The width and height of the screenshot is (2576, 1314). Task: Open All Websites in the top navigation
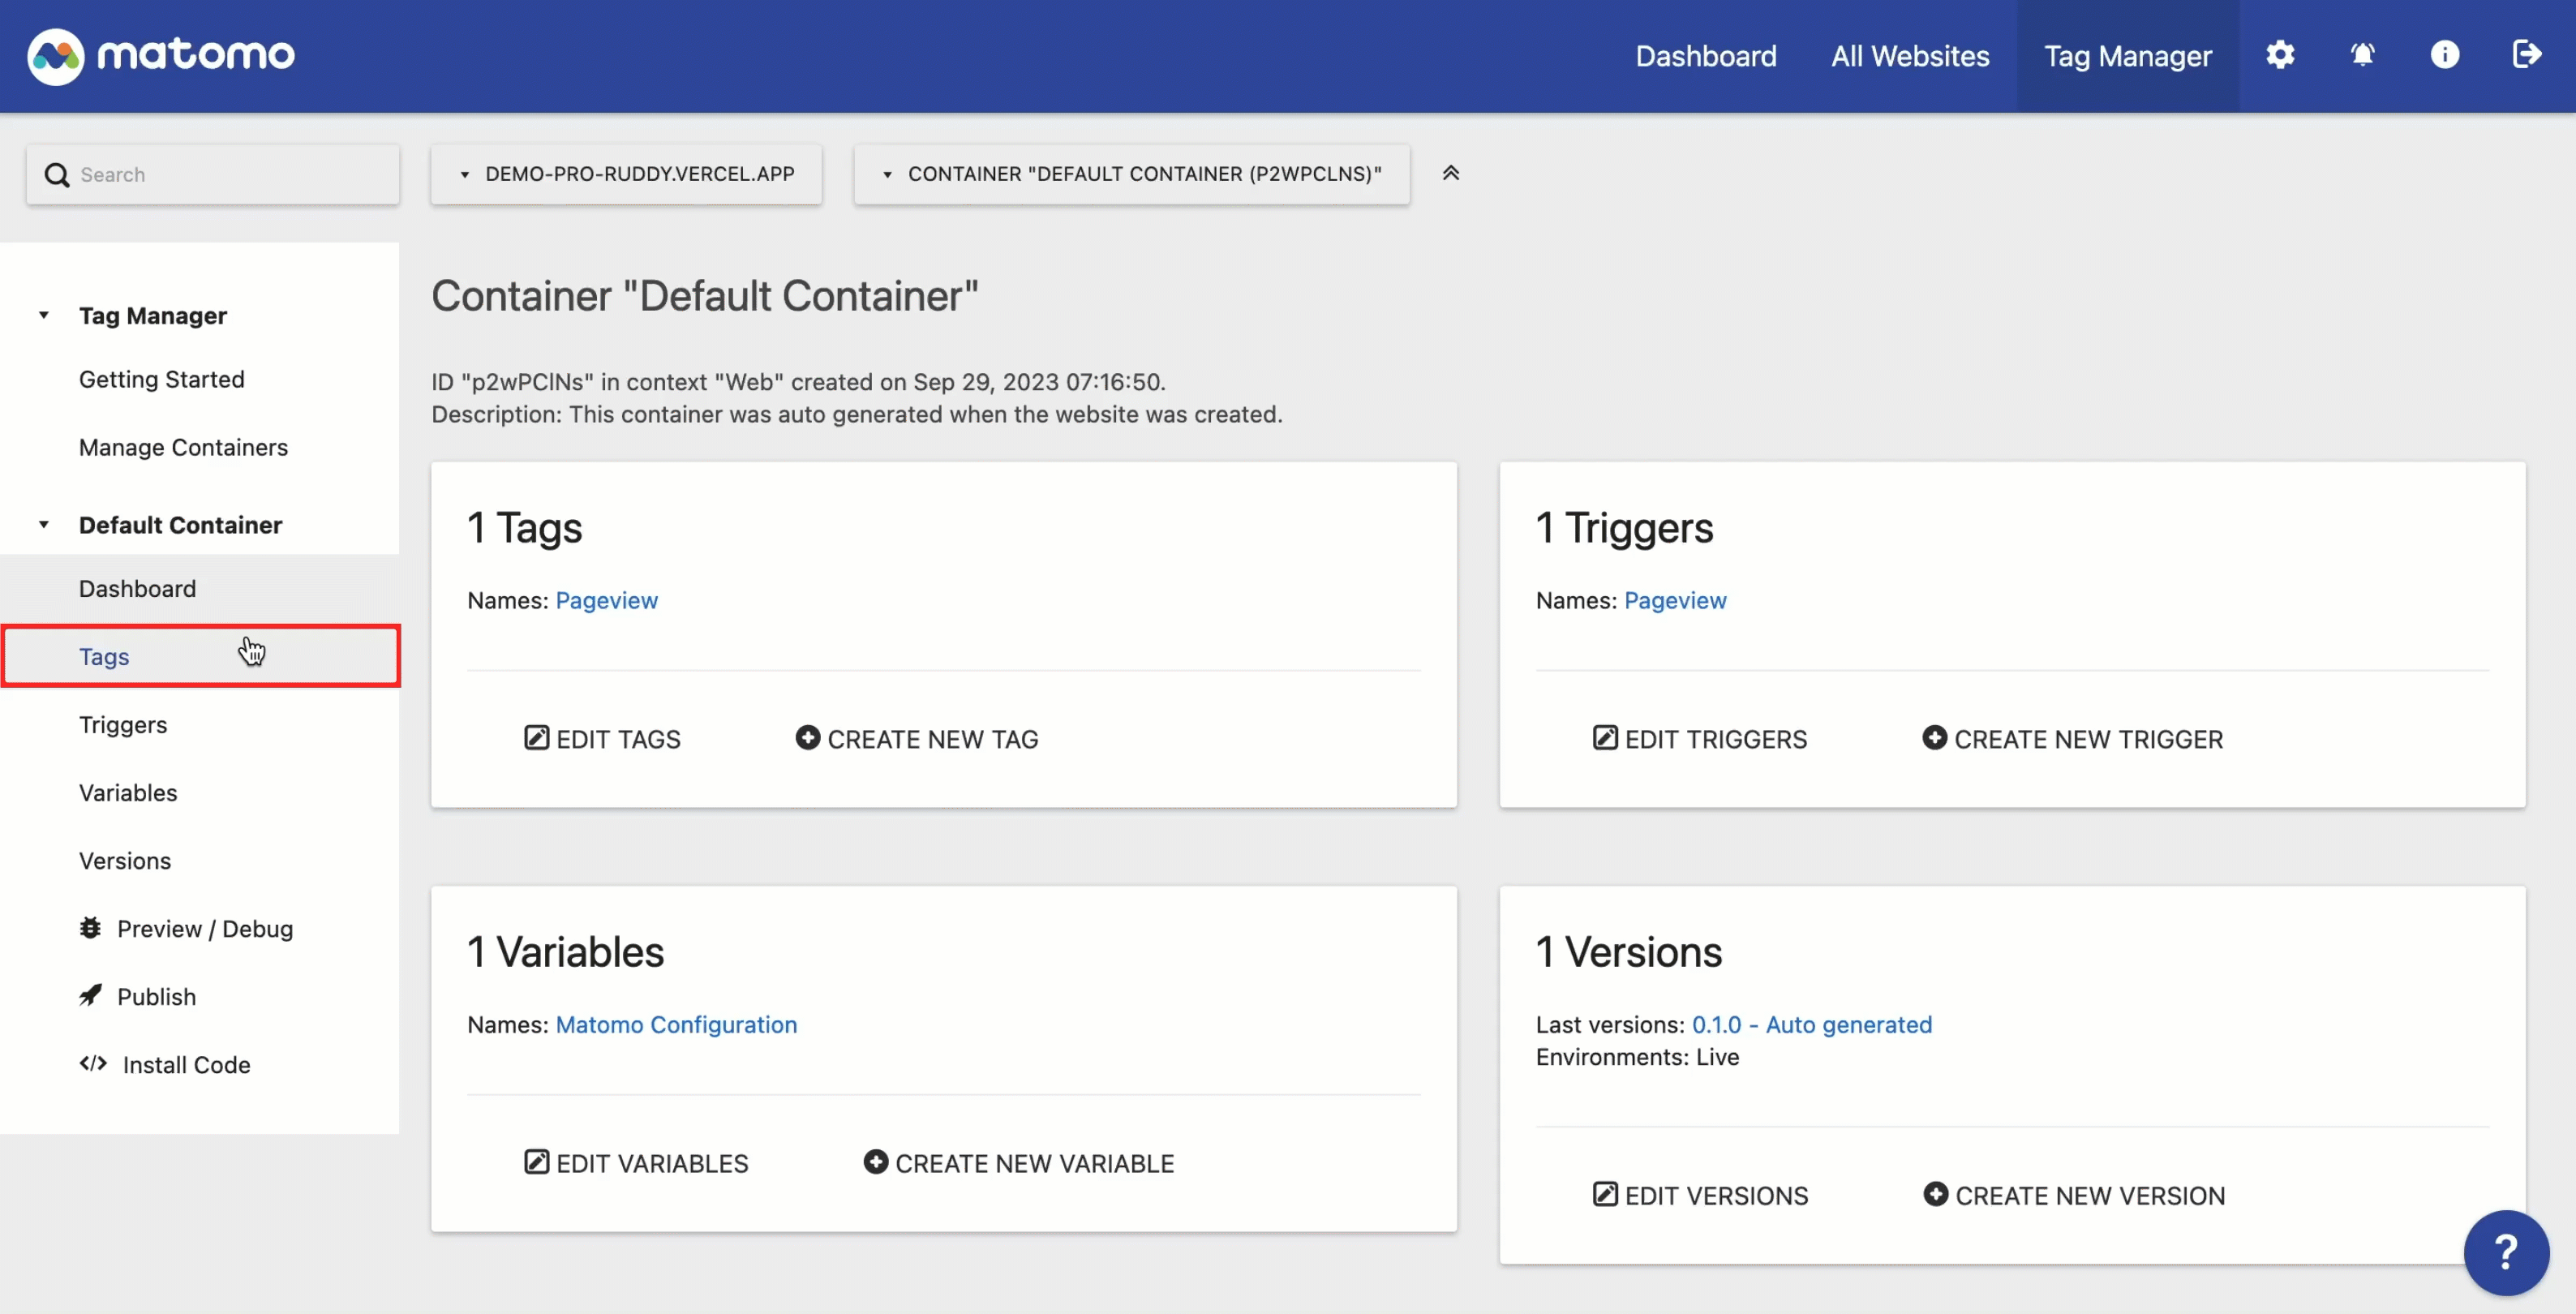click(x=1910, y=56)
